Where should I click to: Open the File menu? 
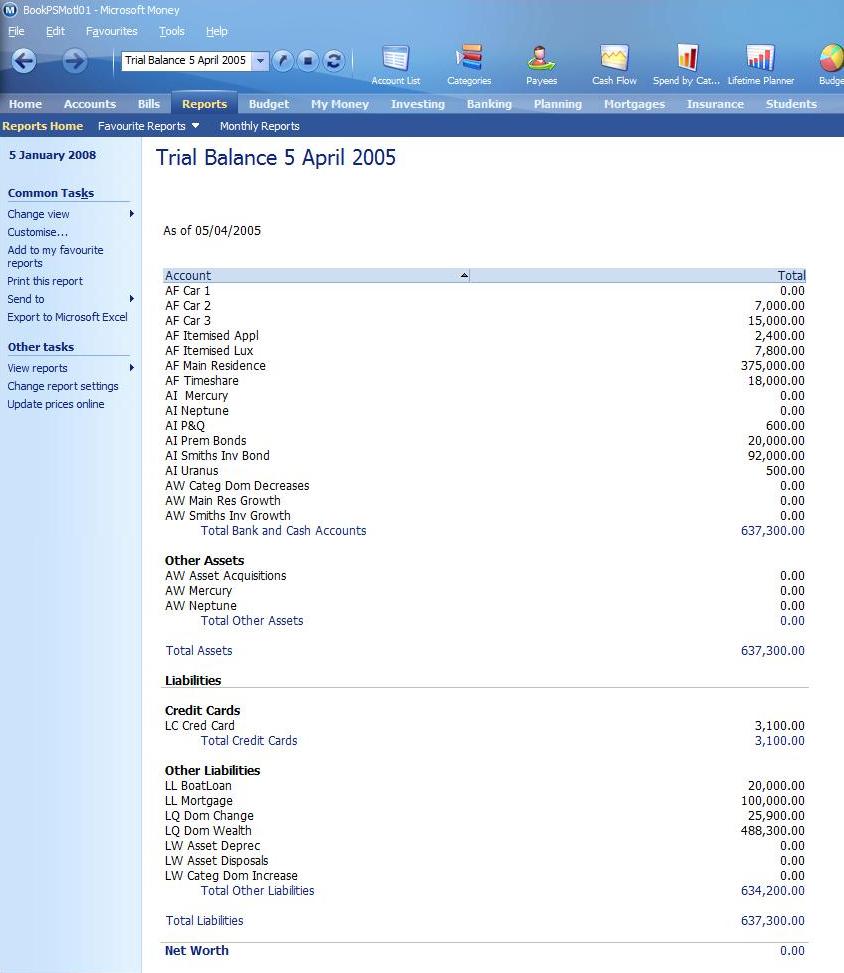16,31
